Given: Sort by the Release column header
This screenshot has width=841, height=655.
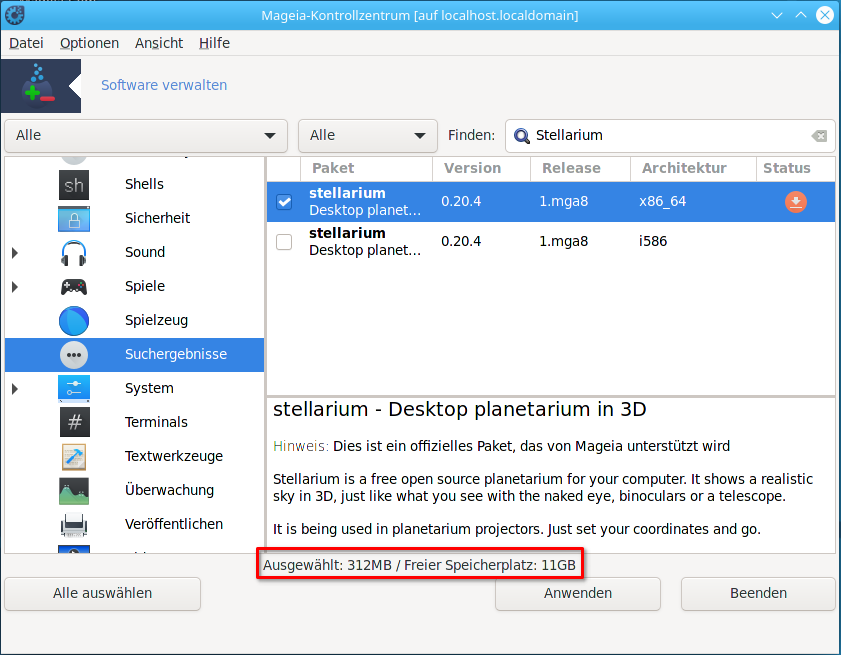Looking at the screenshot, I should pos(580,168).
